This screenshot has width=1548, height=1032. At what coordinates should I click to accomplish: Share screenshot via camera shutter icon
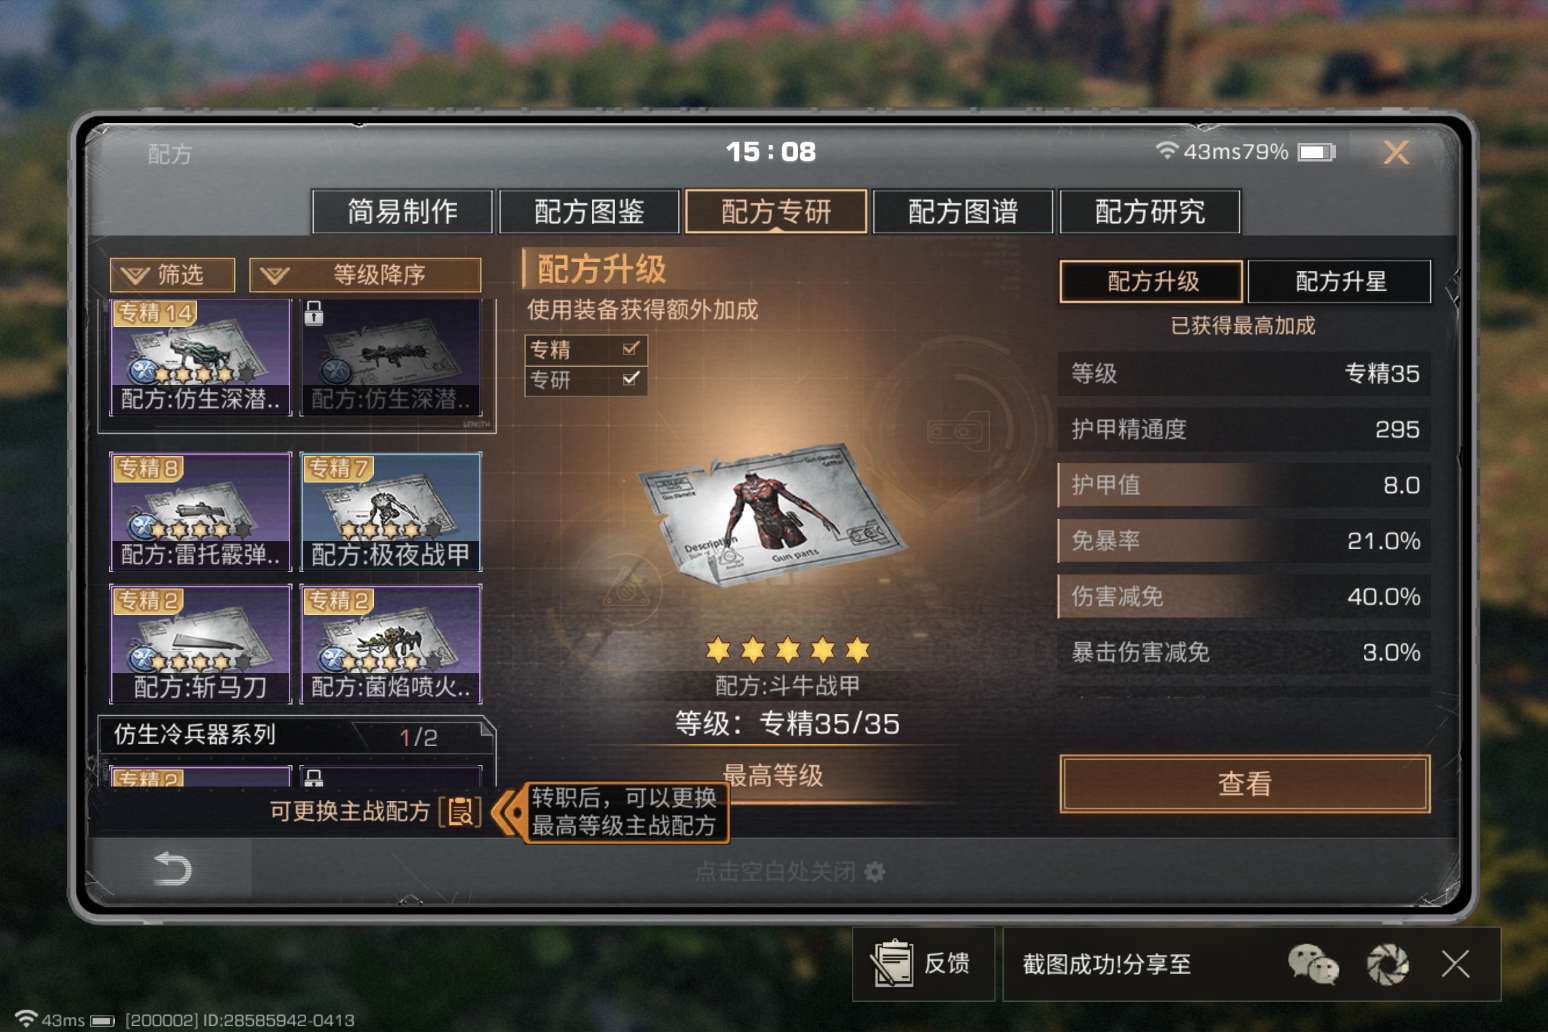1388,964
